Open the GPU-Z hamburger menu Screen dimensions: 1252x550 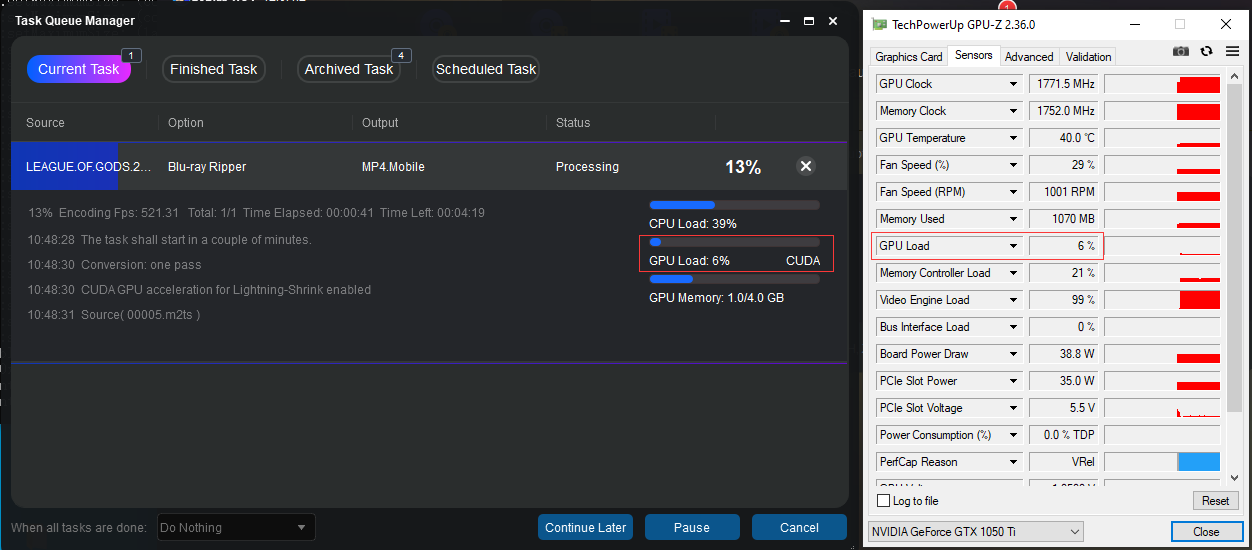tap(1232, 51)
